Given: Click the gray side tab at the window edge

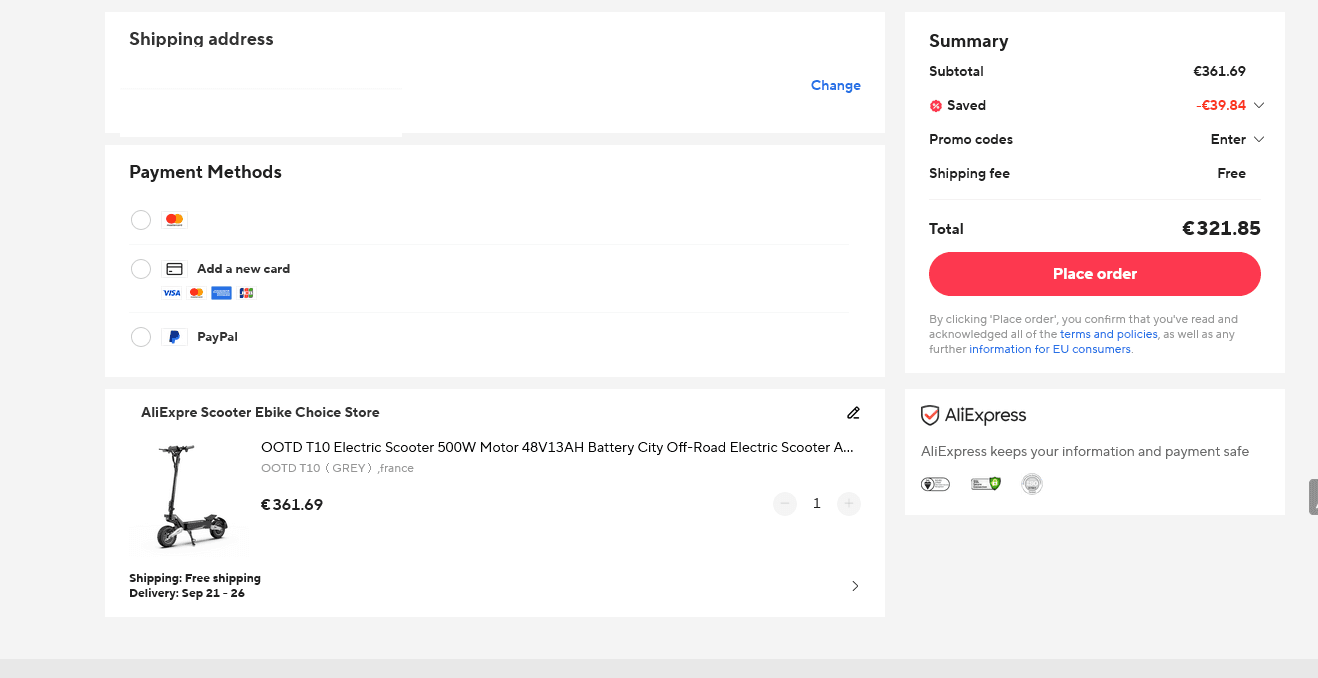Looking at the screenshot, I should tap(1313, 497).
